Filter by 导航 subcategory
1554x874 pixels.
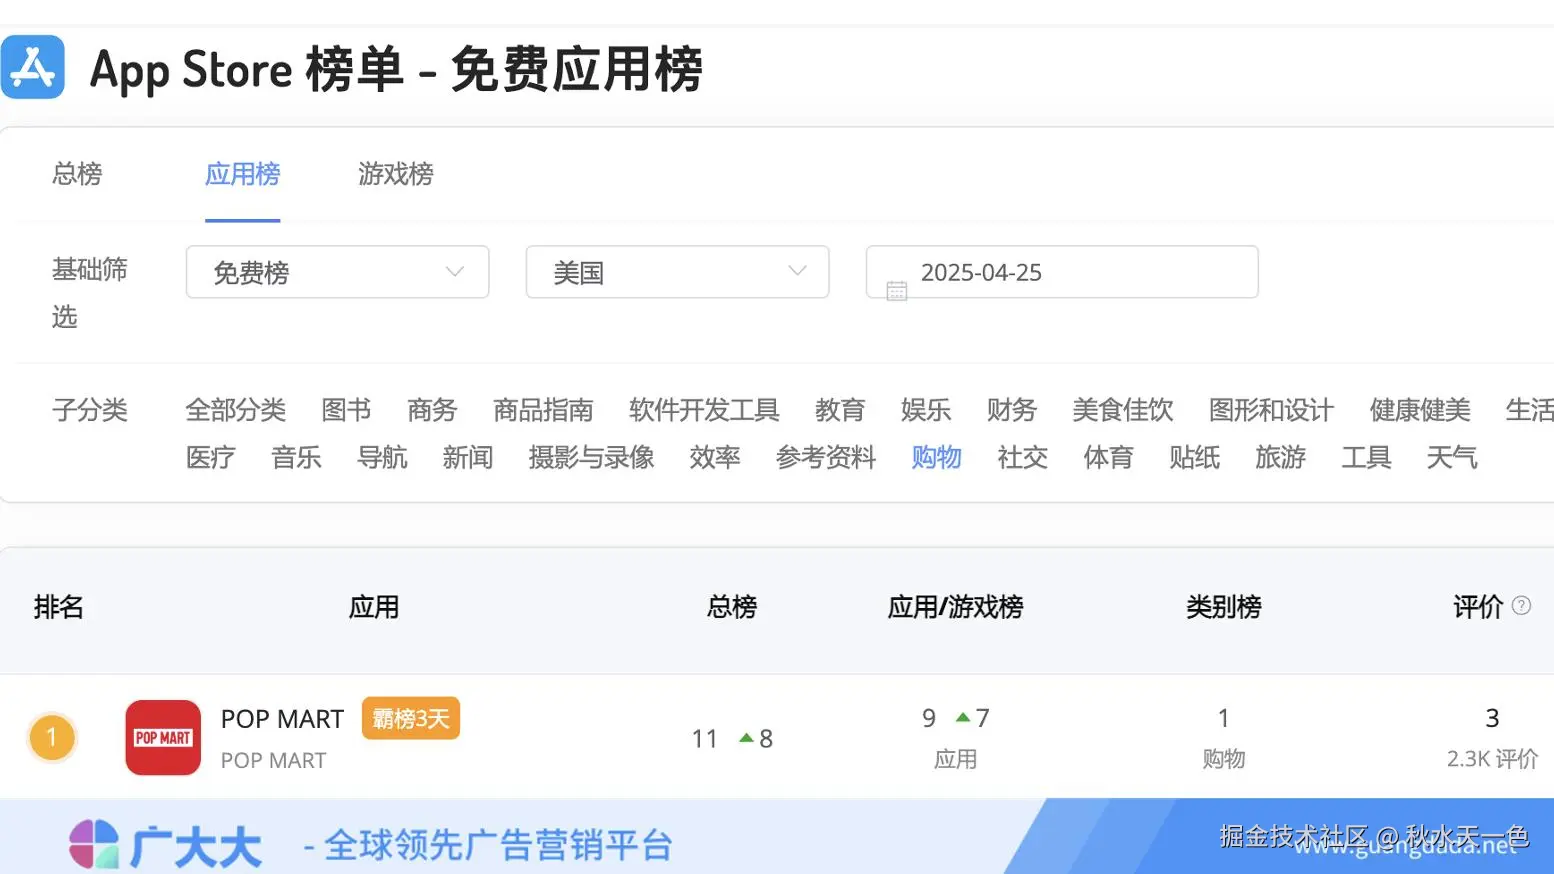[x=383, y=458]
